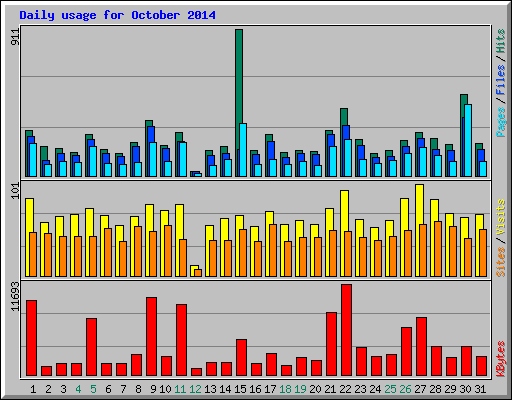Click the red KBytes bar for day 11
The width and height of the screenshot is (512, 400).
181,340
